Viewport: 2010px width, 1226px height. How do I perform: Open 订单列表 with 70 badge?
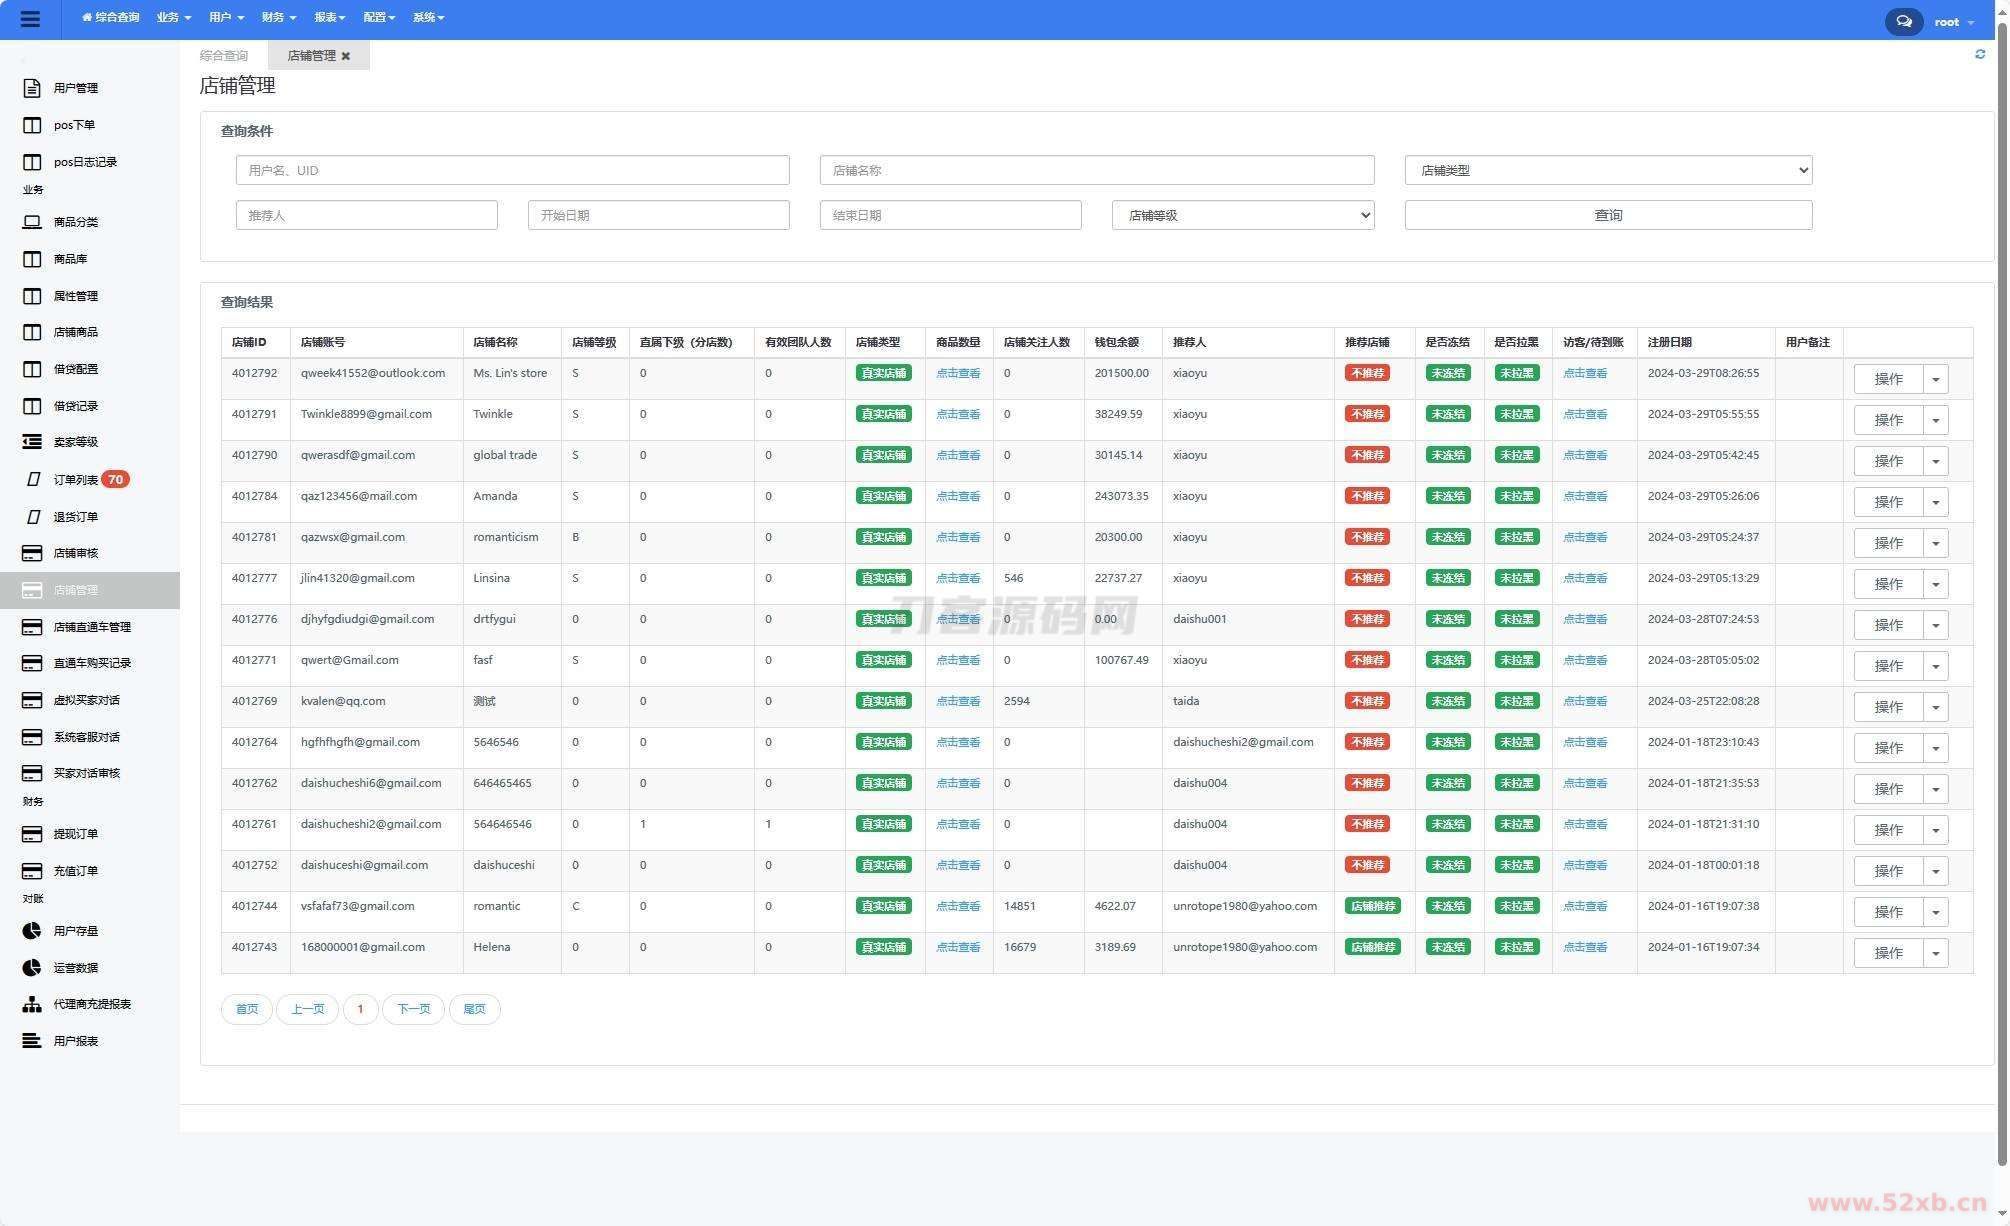(76, 480)
